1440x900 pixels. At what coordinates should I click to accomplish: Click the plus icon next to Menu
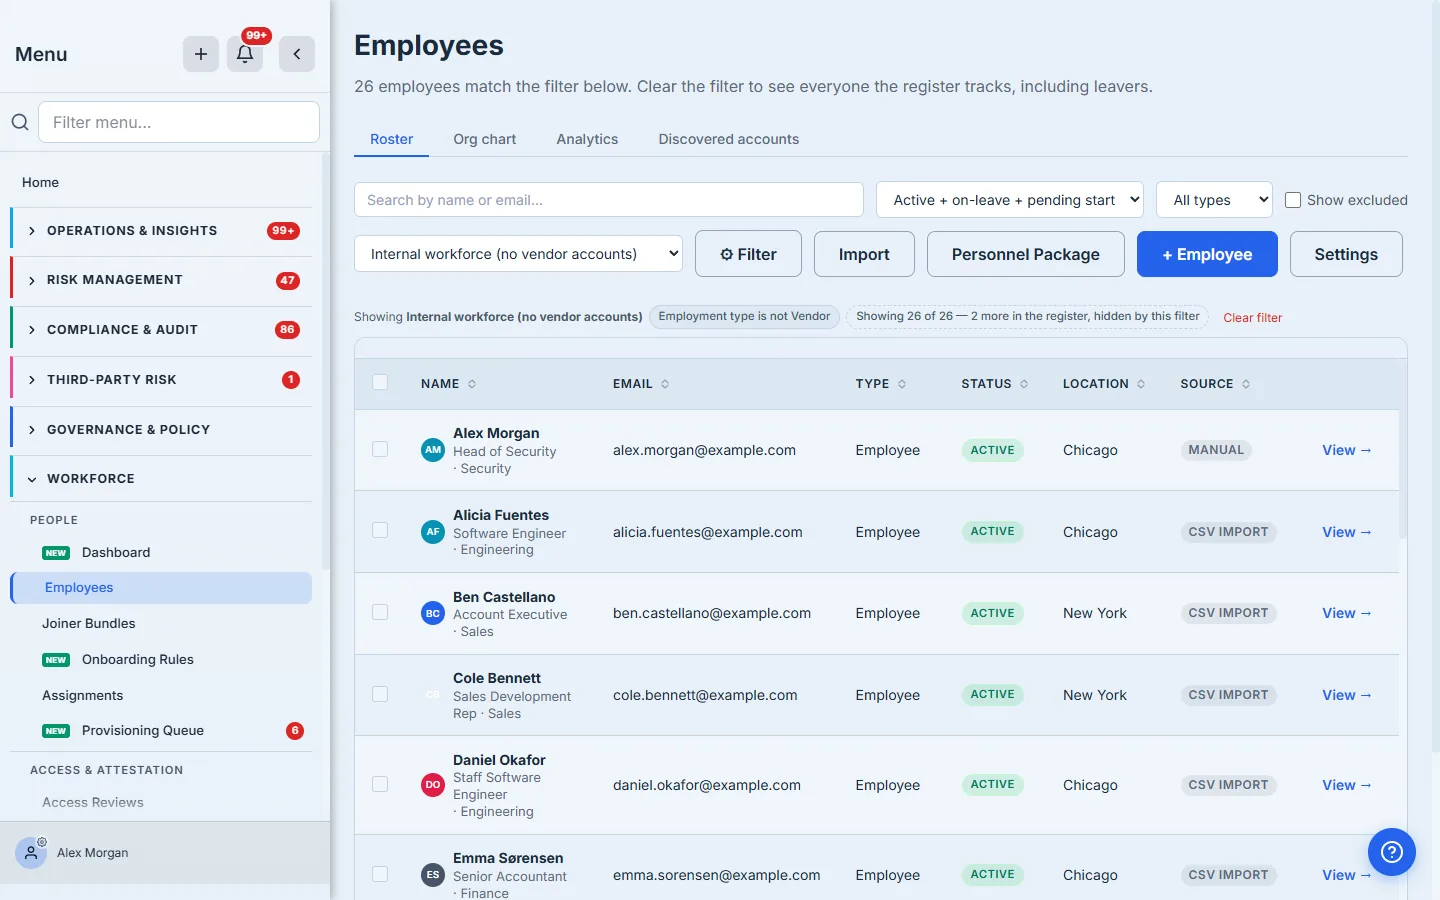(x=201, y=54)
